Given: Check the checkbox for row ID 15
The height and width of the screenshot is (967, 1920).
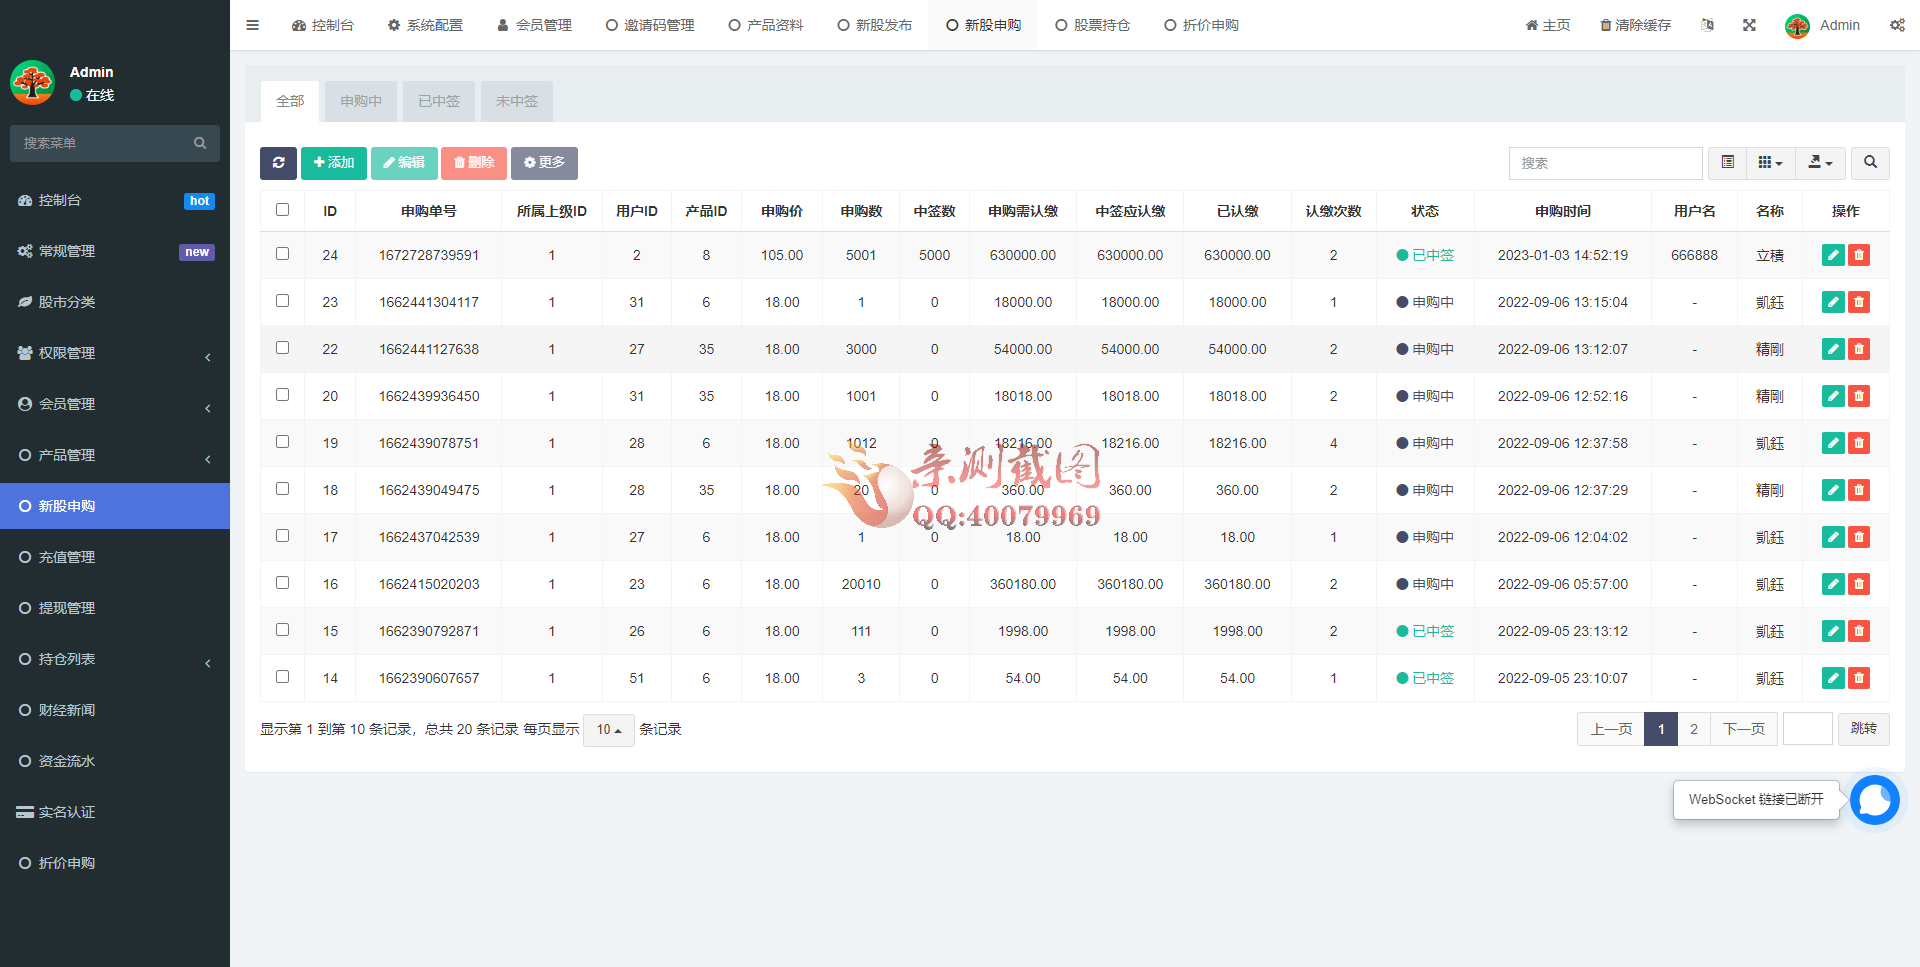Looking at the screenshot, I should click(282, 629).
